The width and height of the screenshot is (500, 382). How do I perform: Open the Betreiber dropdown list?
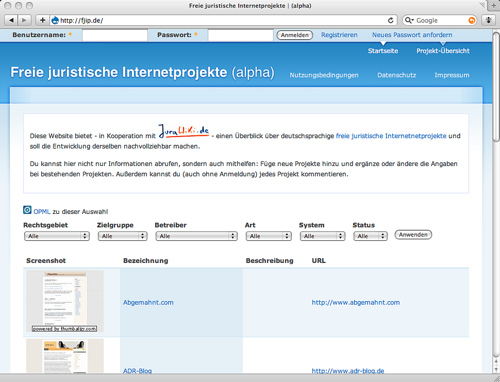coord(196,236)
